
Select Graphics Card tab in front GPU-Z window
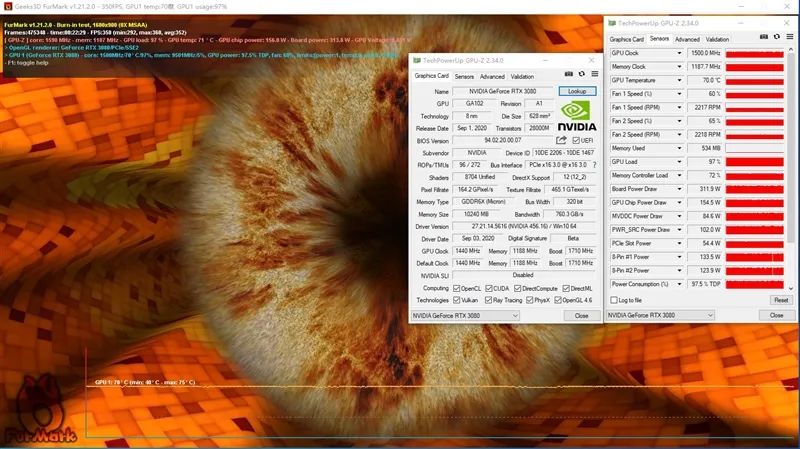click(432, 76)
